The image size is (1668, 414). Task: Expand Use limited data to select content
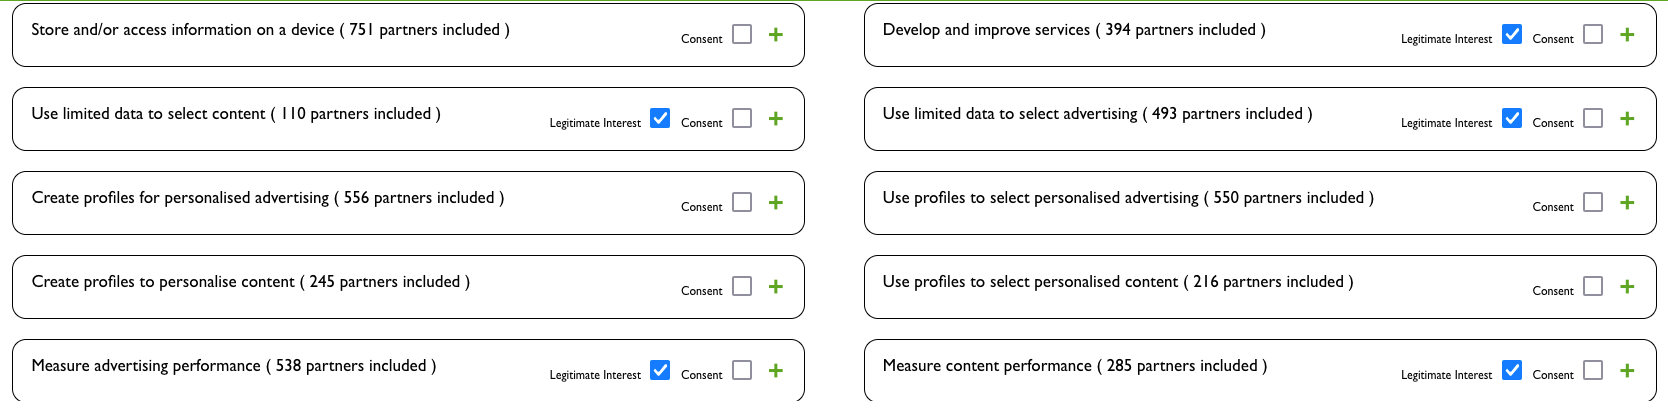click(x=775, y=119)
